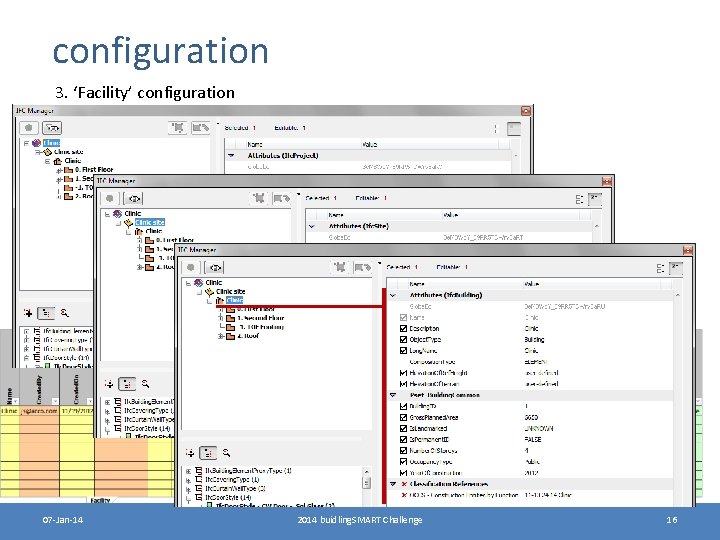Click the magnifier search icon in front window

[226, 453]
